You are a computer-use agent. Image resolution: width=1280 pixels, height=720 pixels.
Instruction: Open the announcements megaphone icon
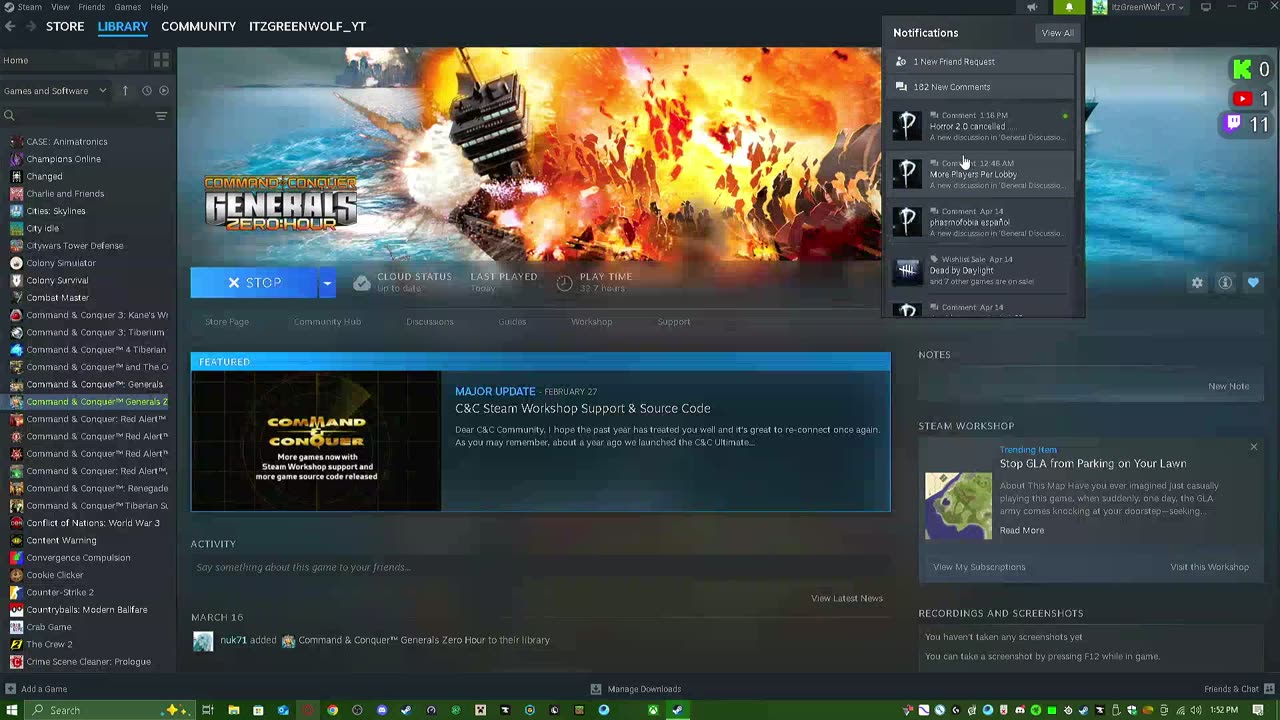pyautogui.click(x=1032, y=7)
